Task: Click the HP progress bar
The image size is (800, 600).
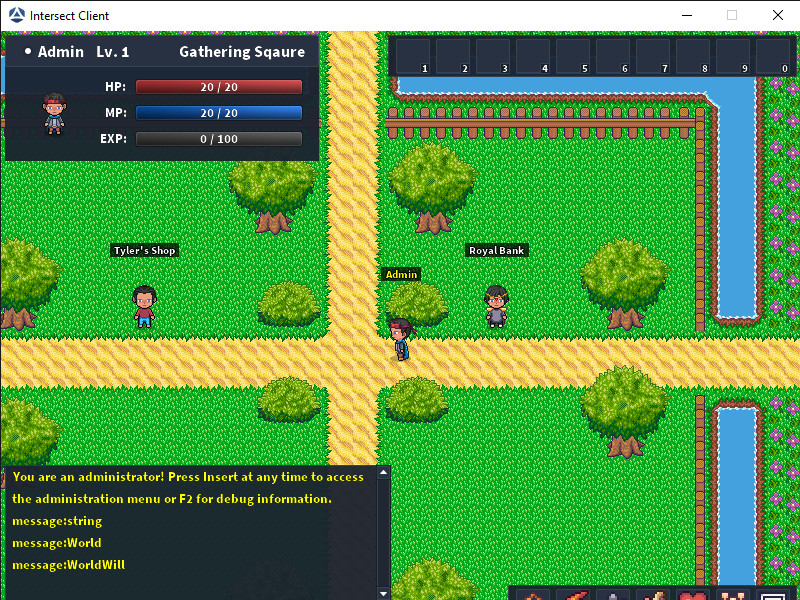Action: point(219,87)
